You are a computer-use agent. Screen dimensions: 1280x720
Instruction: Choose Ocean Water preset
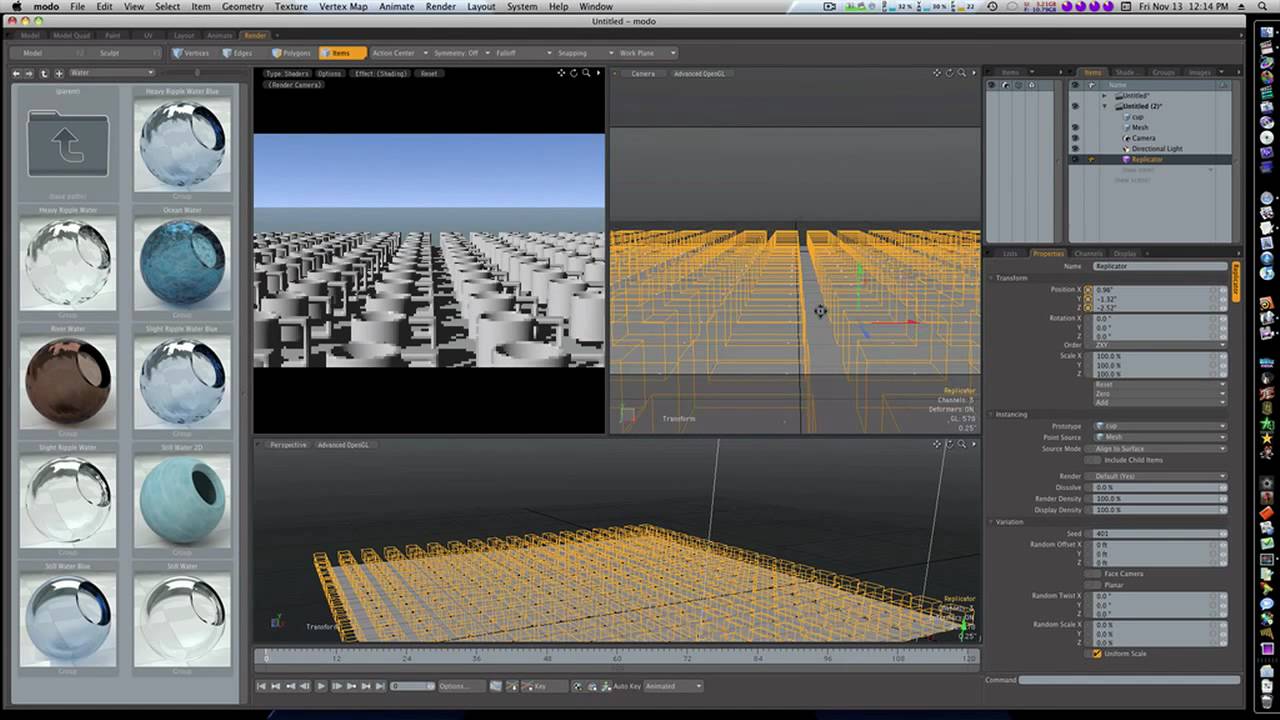[182, 263]
